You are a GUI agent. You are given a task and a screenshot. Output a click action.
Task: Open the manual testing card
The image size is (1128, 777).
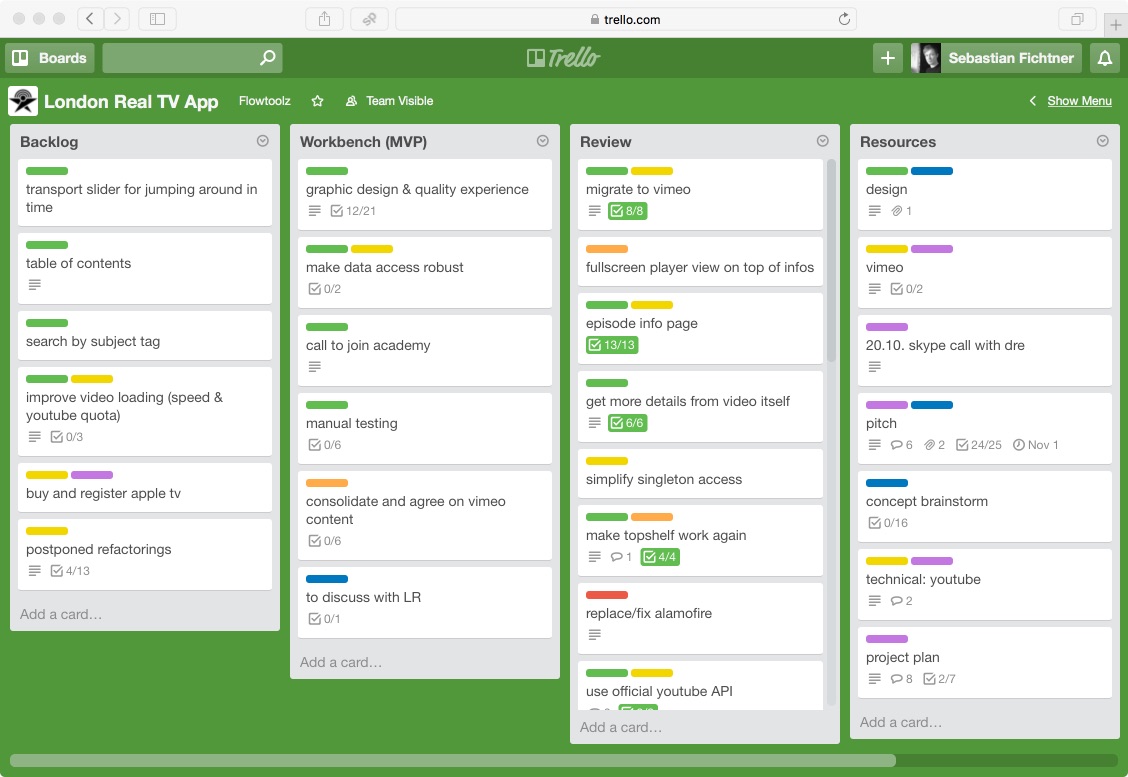click(424, 428)
